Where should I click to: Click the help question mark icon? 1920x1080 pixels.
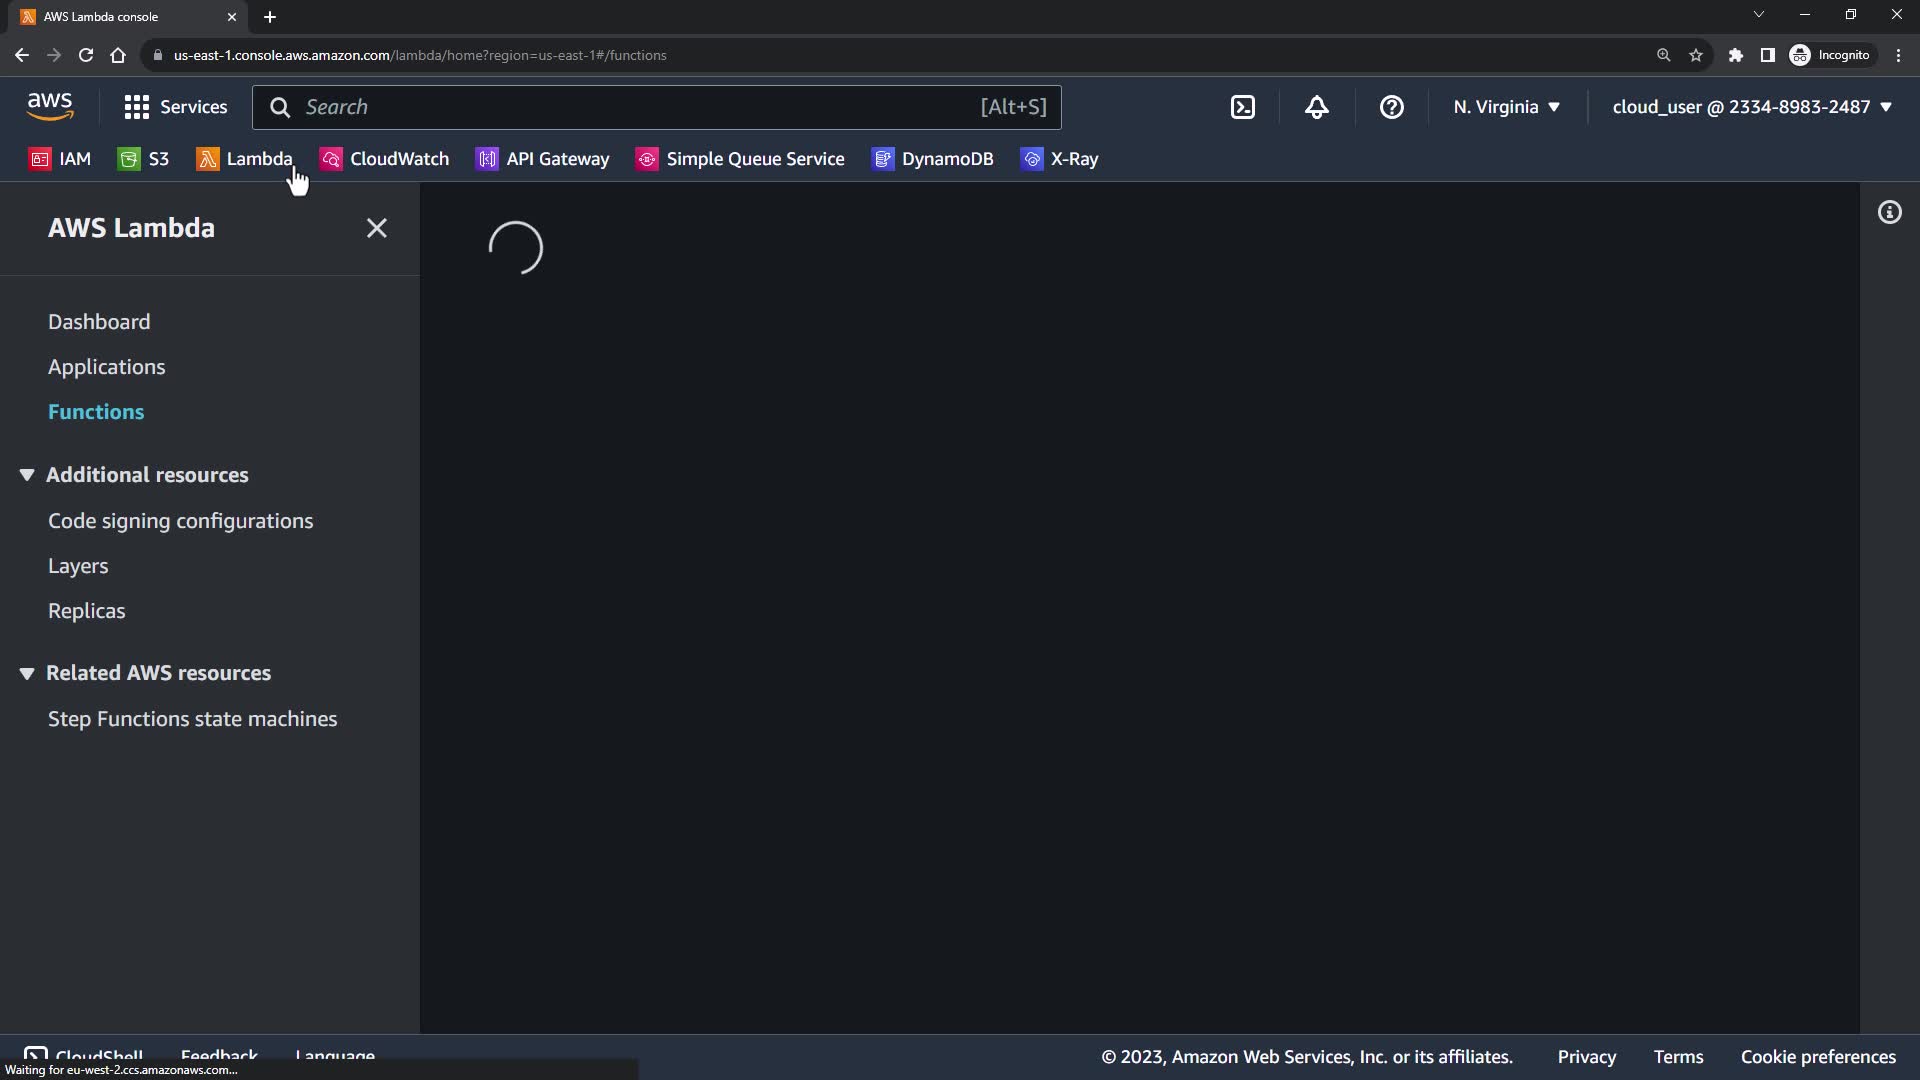coord(1391,107)
